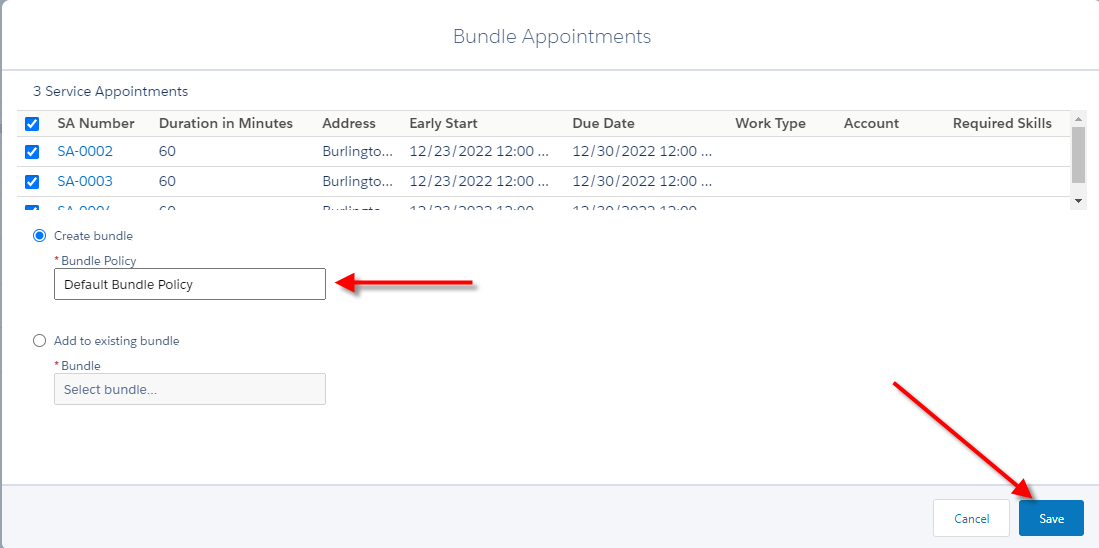Expand the Select bundle dropdown field
This screenshot has height=548, width=1099.
(190, 389)
